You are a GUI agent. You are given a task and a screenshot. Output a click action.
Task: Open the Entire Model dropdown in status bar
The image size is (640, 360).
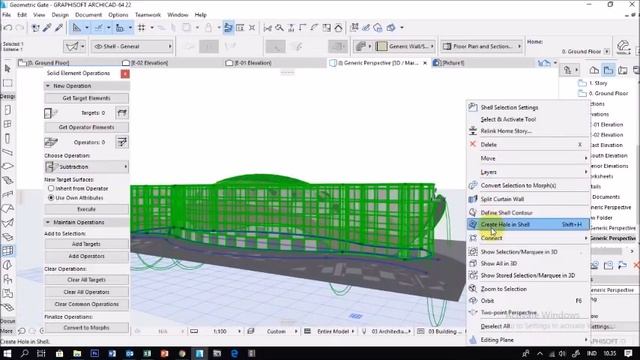[x=336, y=331]
